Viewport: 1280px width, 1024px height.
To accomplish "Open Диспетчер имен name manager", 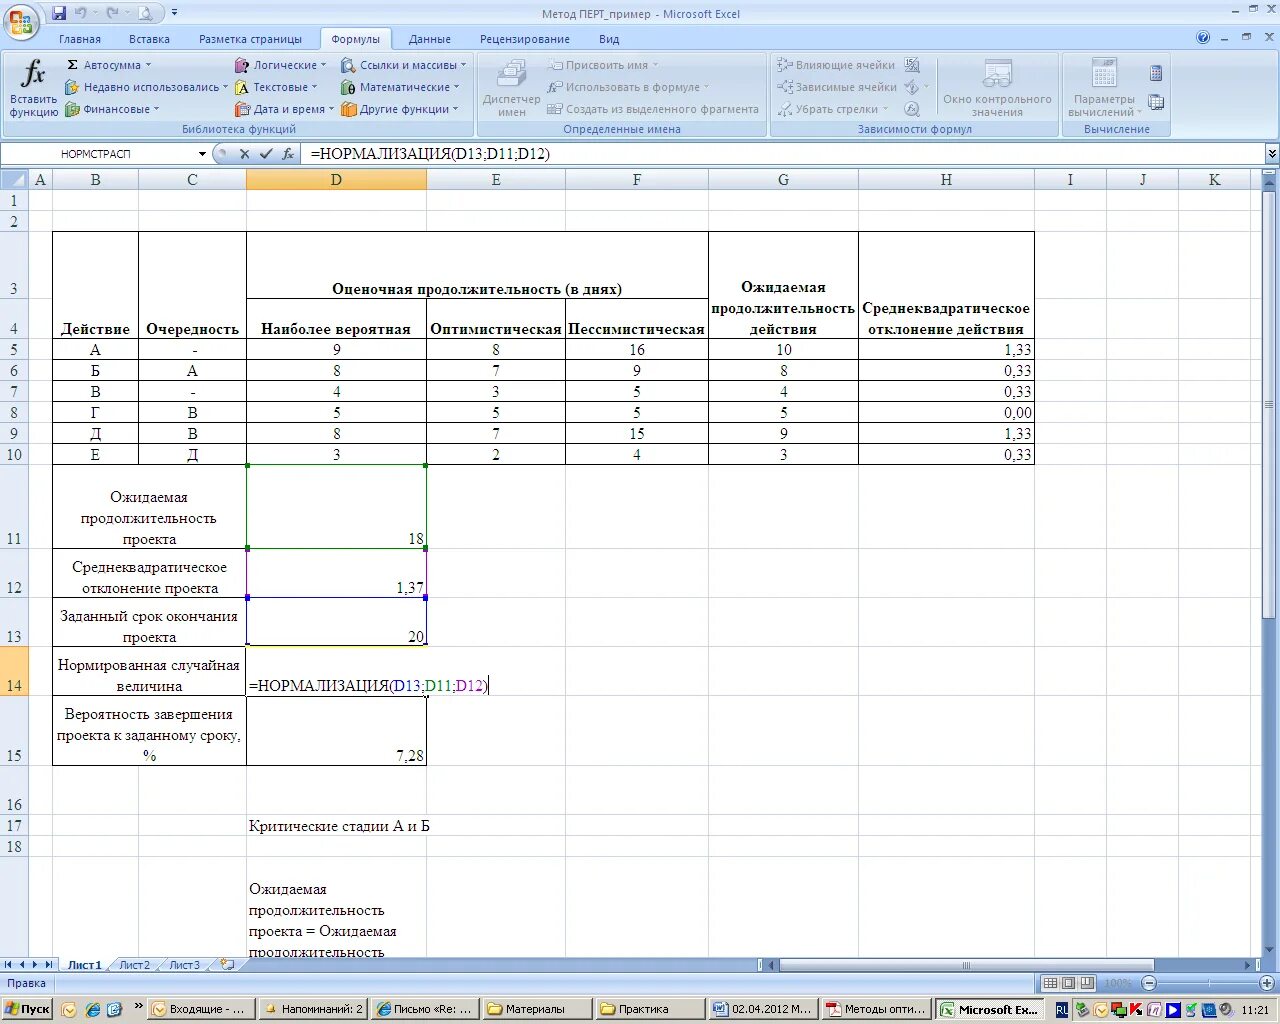I will (511, 88).
